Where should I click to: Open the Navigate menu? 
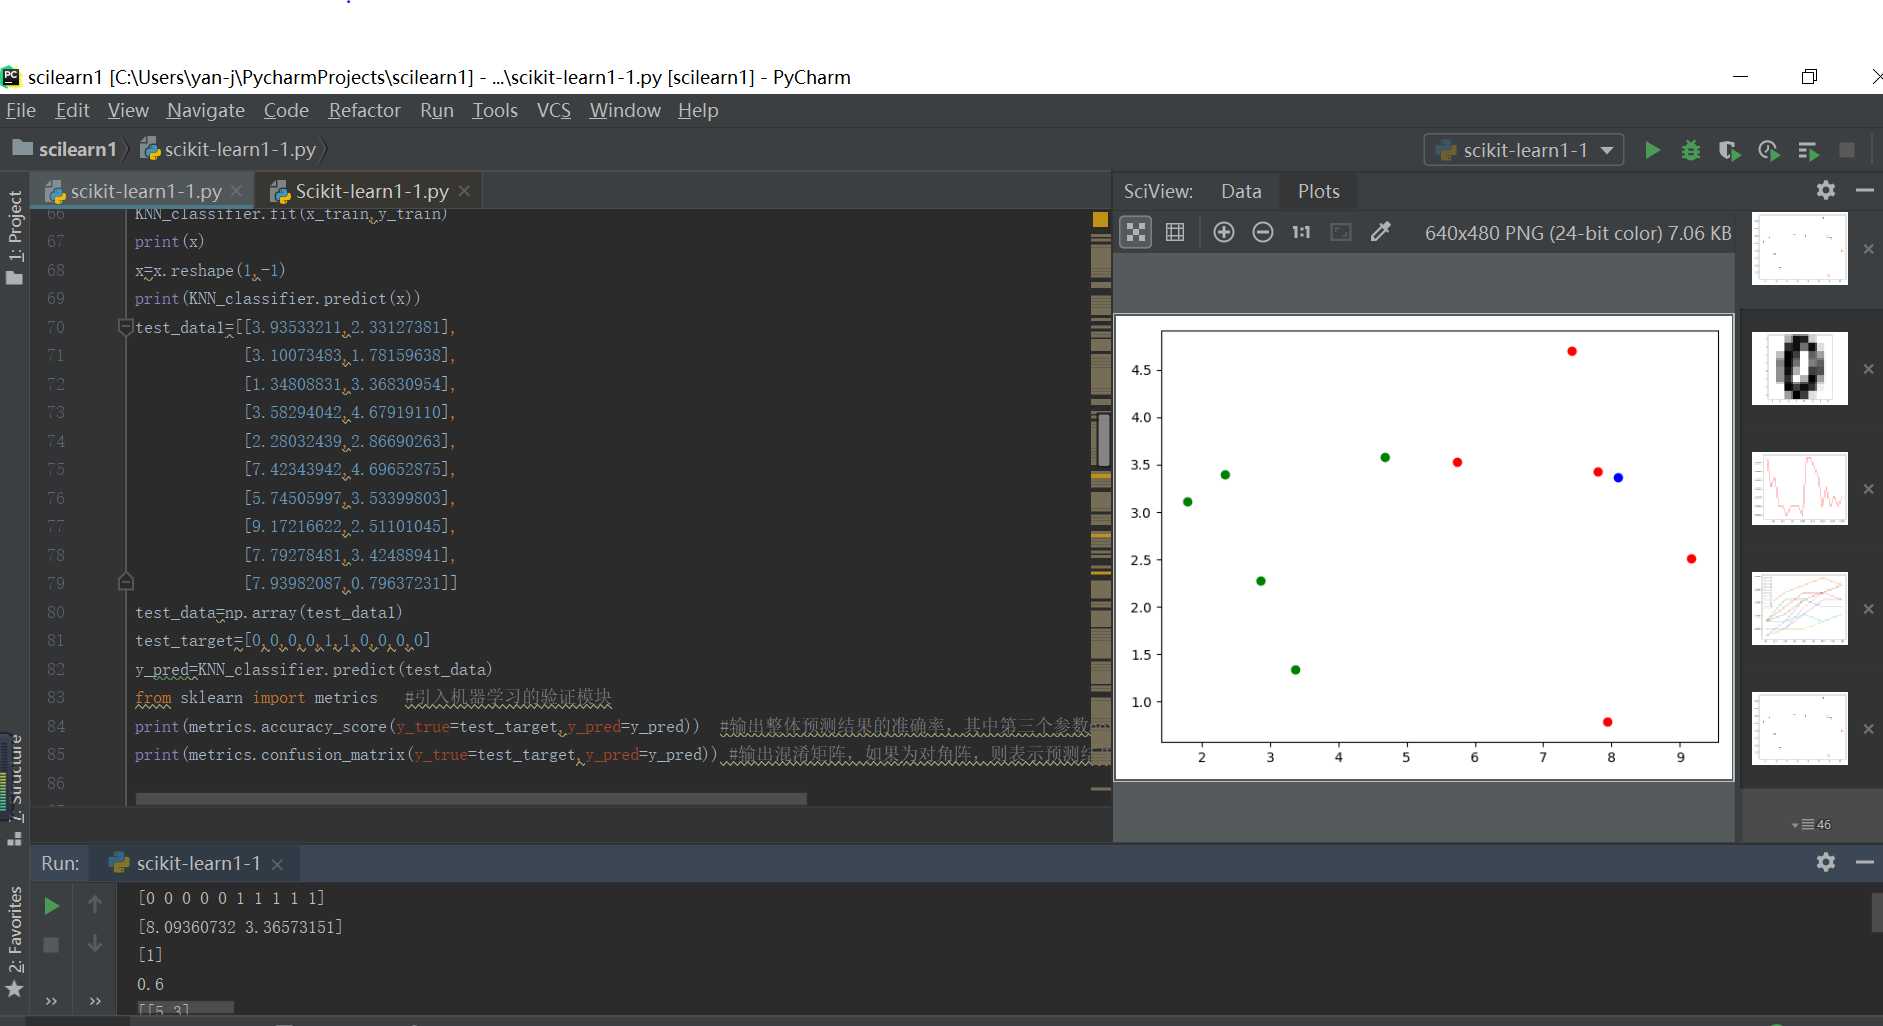205,110
